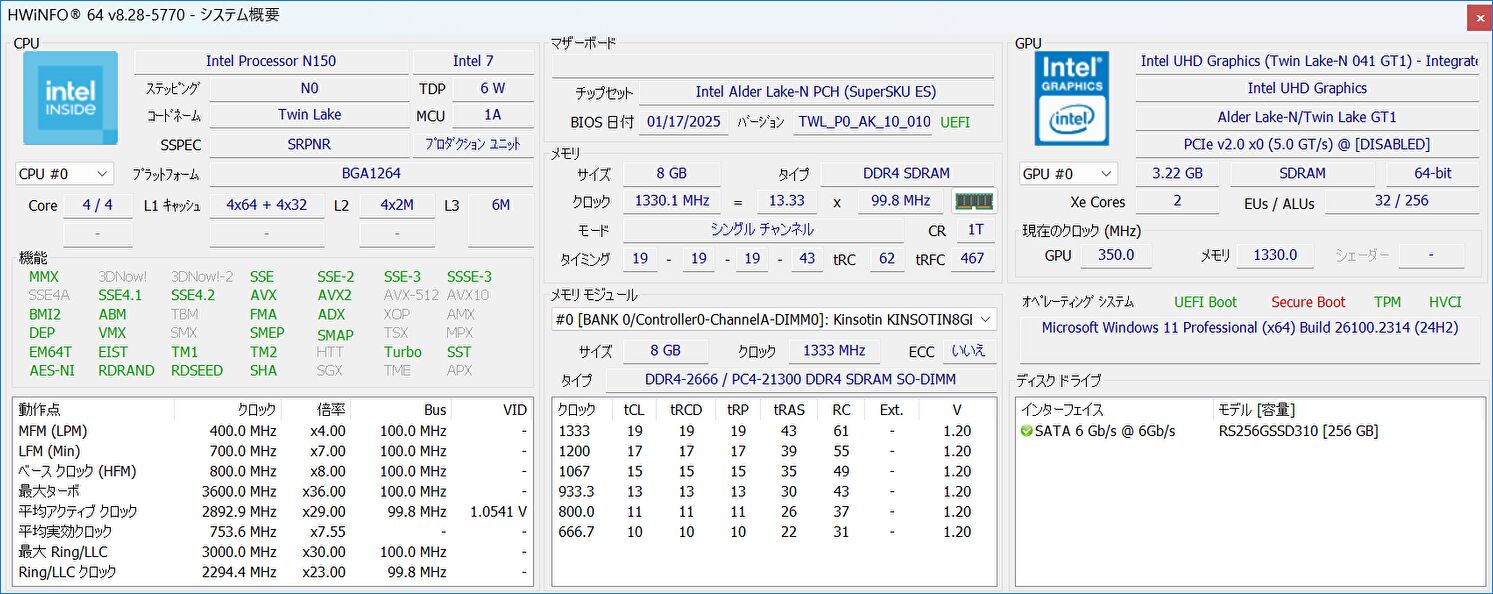Click the GPU clock 350.0 field
Image resolution: width=1493 pixels, height=594 pixels.
pyautogui.click(x=1116, y=255)
